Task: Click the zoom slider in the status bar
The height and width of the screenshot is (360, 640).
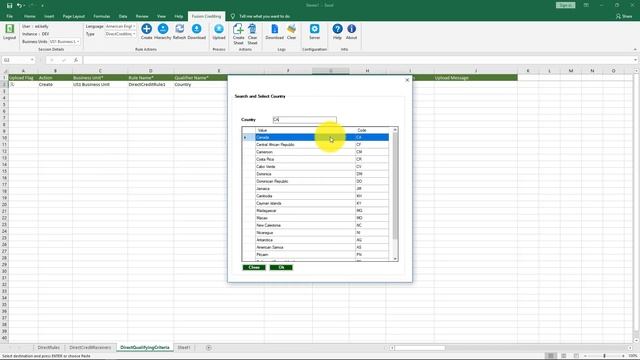Action: (x=604, y=356)
